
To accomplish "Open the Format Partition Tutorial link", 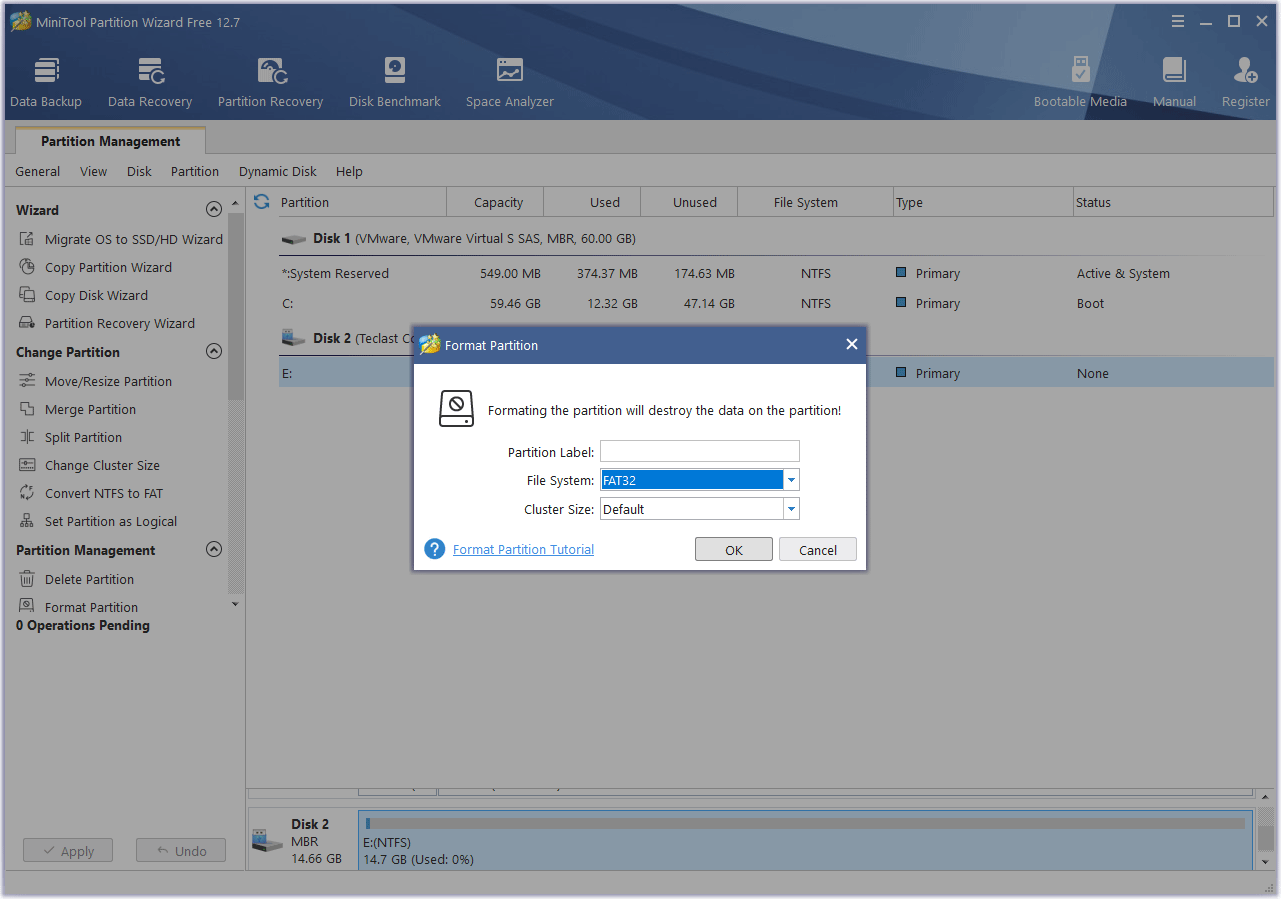I will pos(523,549).
